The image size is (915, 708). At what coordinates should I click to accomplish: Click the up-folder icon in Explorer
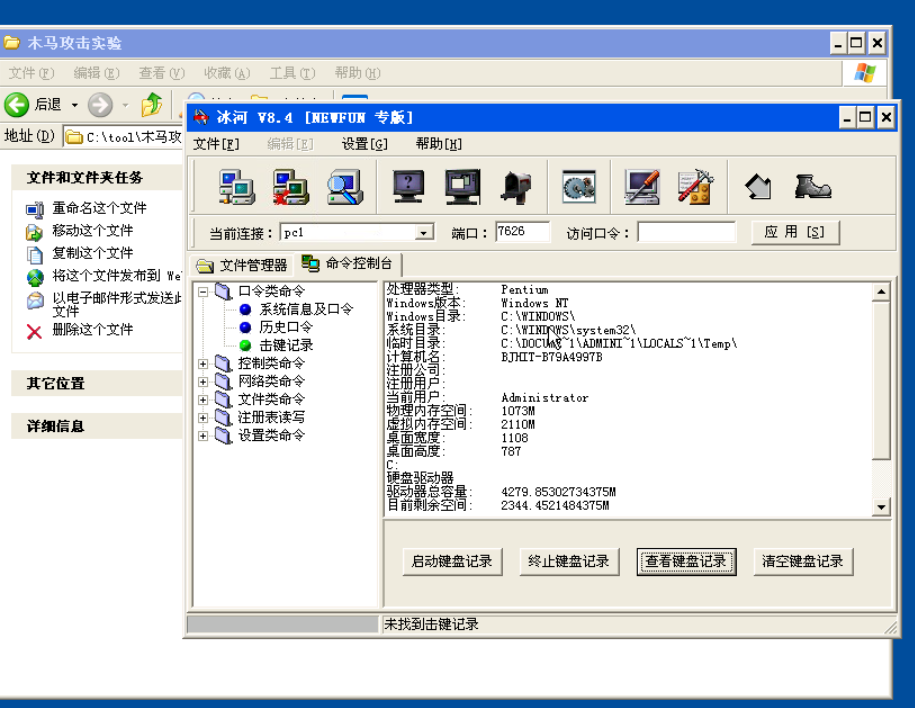(152, 104)
